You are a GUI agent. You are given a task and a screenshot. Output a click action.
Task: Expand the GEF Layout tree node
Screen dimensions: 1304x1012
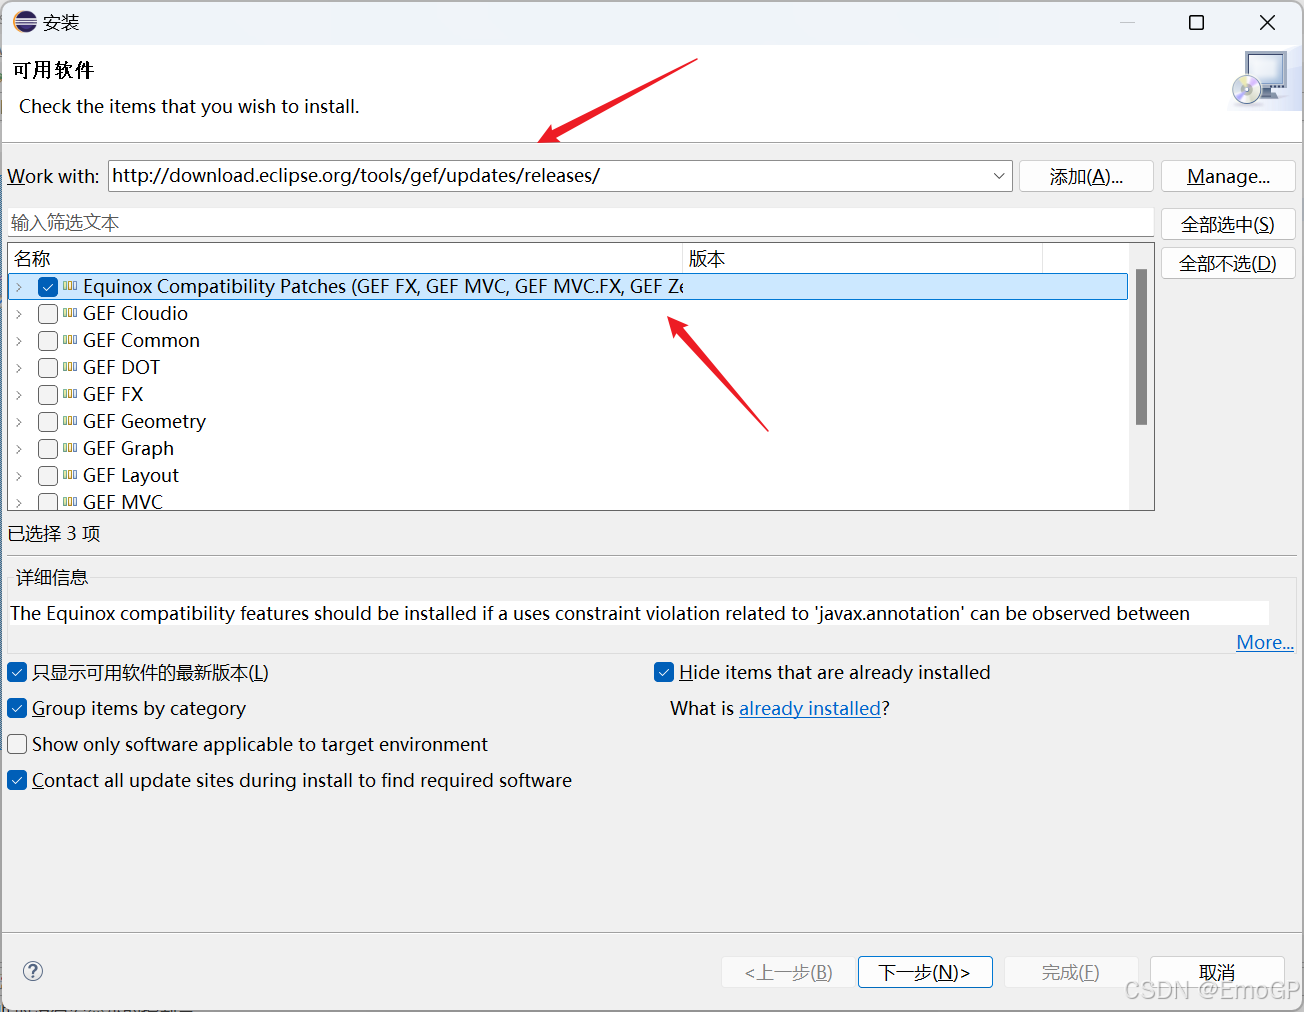coord(19,476)
